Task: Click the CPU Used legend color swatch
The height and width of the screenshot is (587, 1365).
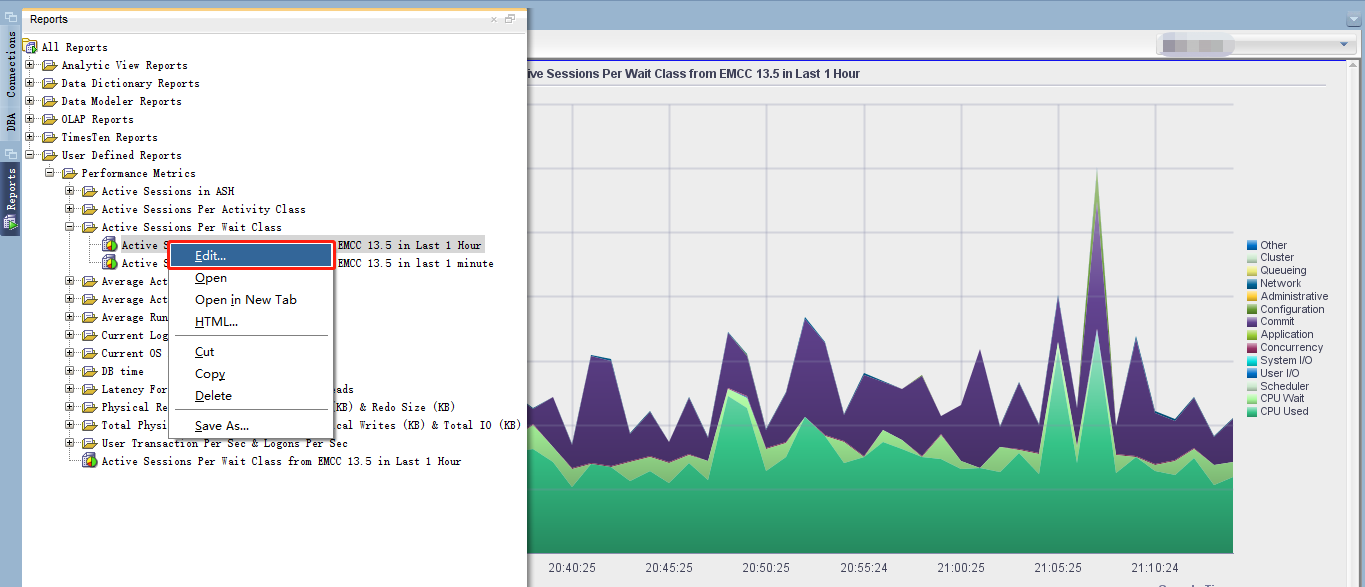Action: point(1252,411)
